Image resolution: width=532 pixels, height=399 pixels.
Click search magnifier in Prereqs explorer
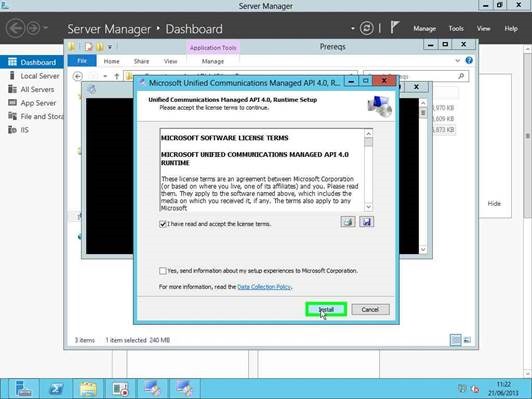(x=461, y=76)
